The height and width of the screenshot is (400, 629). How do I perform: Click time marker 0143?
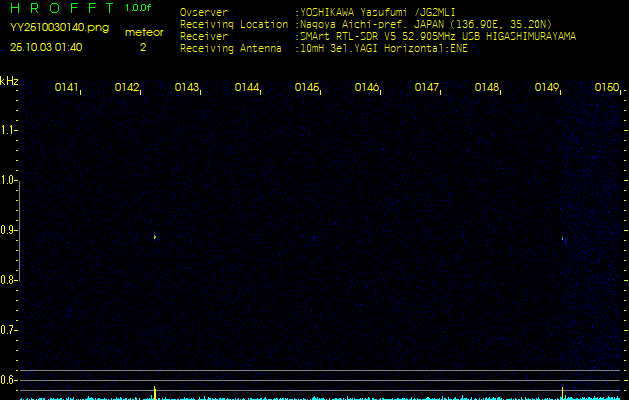[187, 87]
